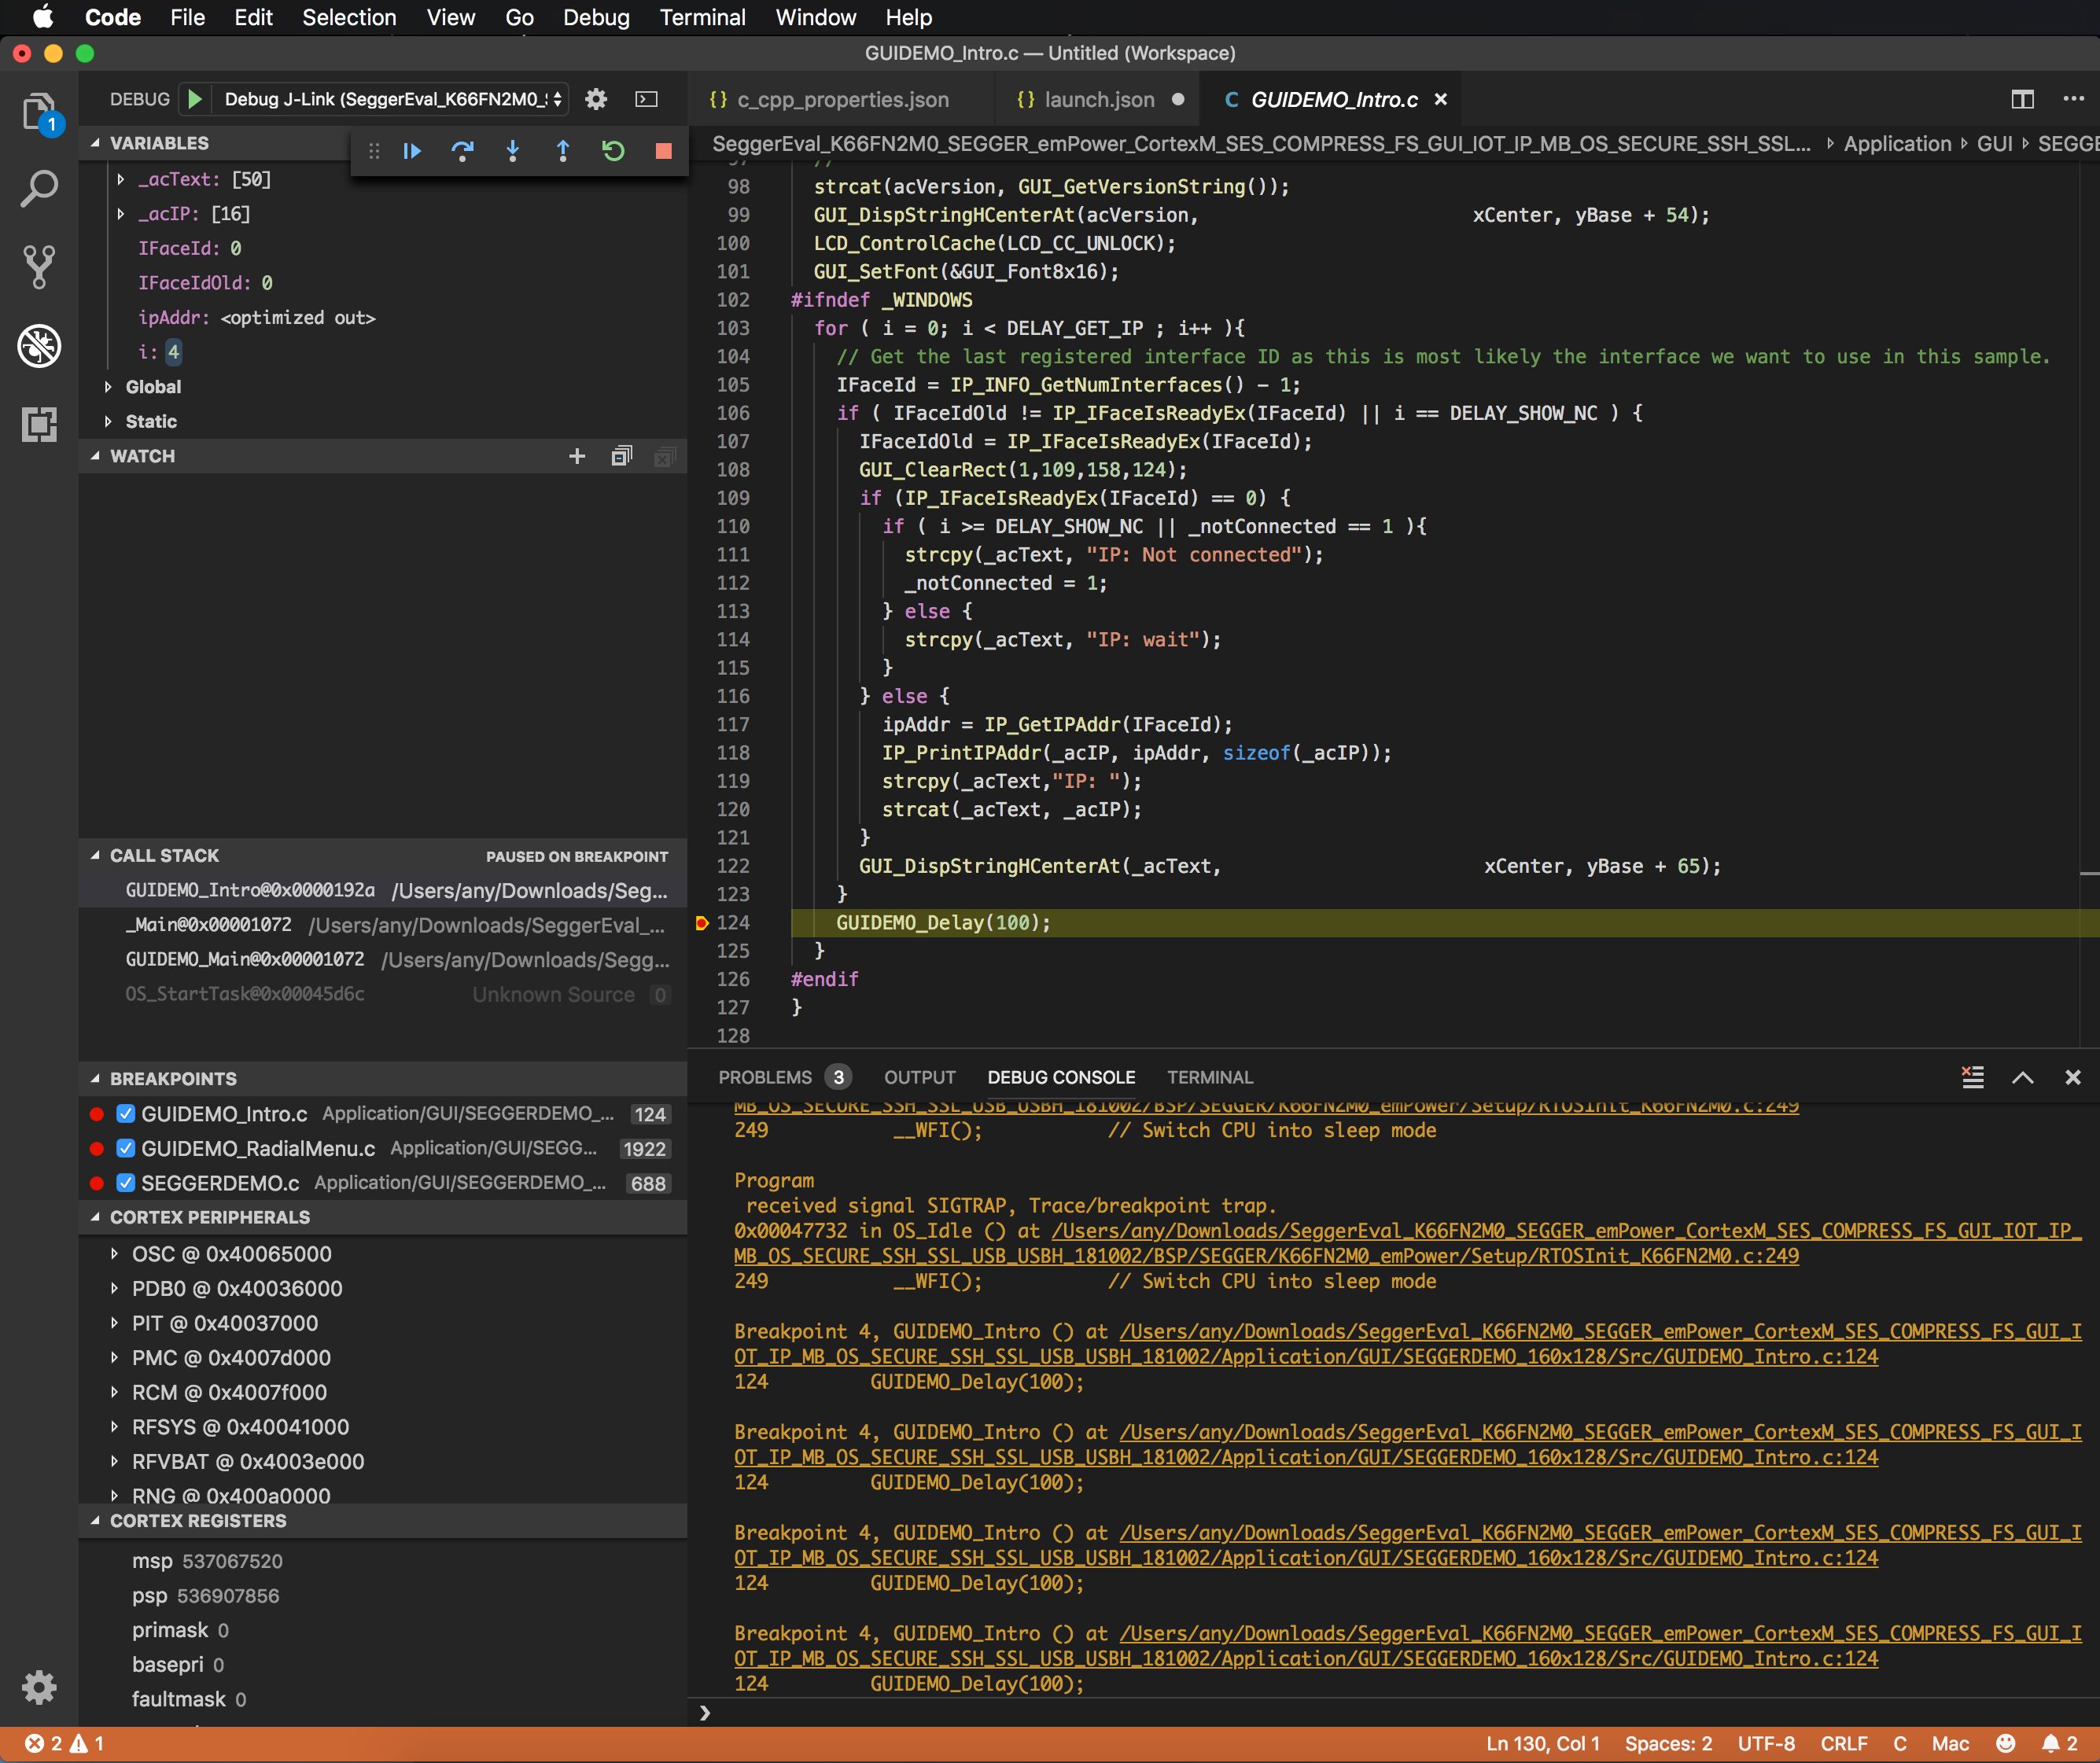
Task: Open the Apple menu
Action: pyautogui.click(x=42, y=17)
